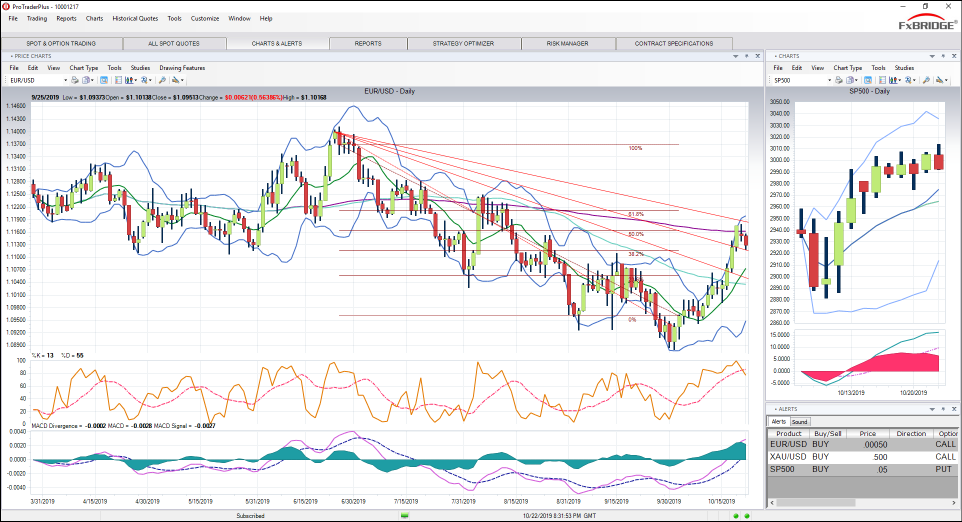Open the Historical Quotes menu
962x522 pixels.
133,18
